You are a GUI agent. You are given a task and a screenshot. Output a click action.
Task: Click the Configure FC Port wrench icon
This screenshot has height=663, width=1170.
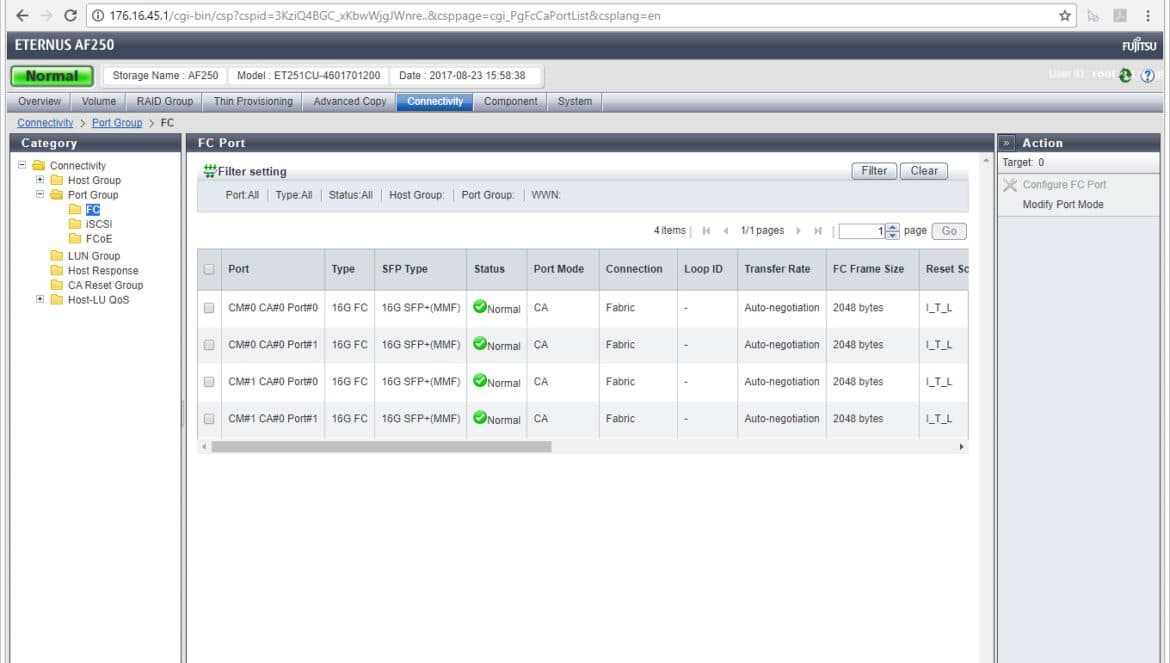pos(1010,185)
